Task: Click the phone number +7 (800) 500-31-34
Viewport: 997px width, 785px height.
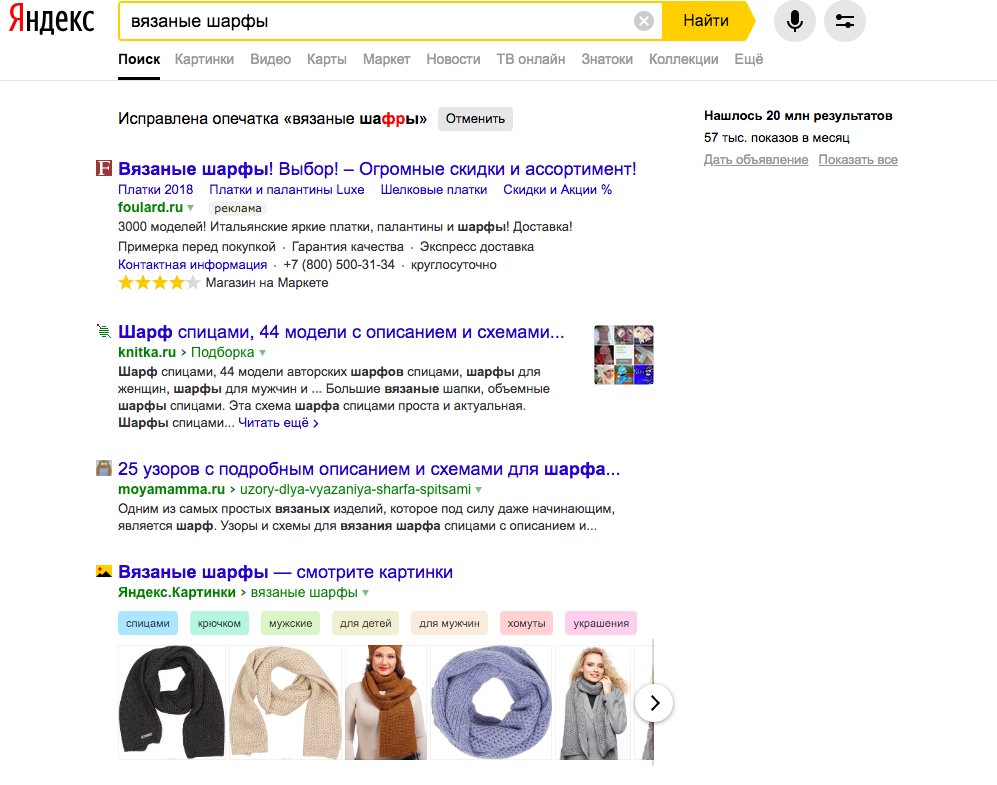Action: [339, 264]
